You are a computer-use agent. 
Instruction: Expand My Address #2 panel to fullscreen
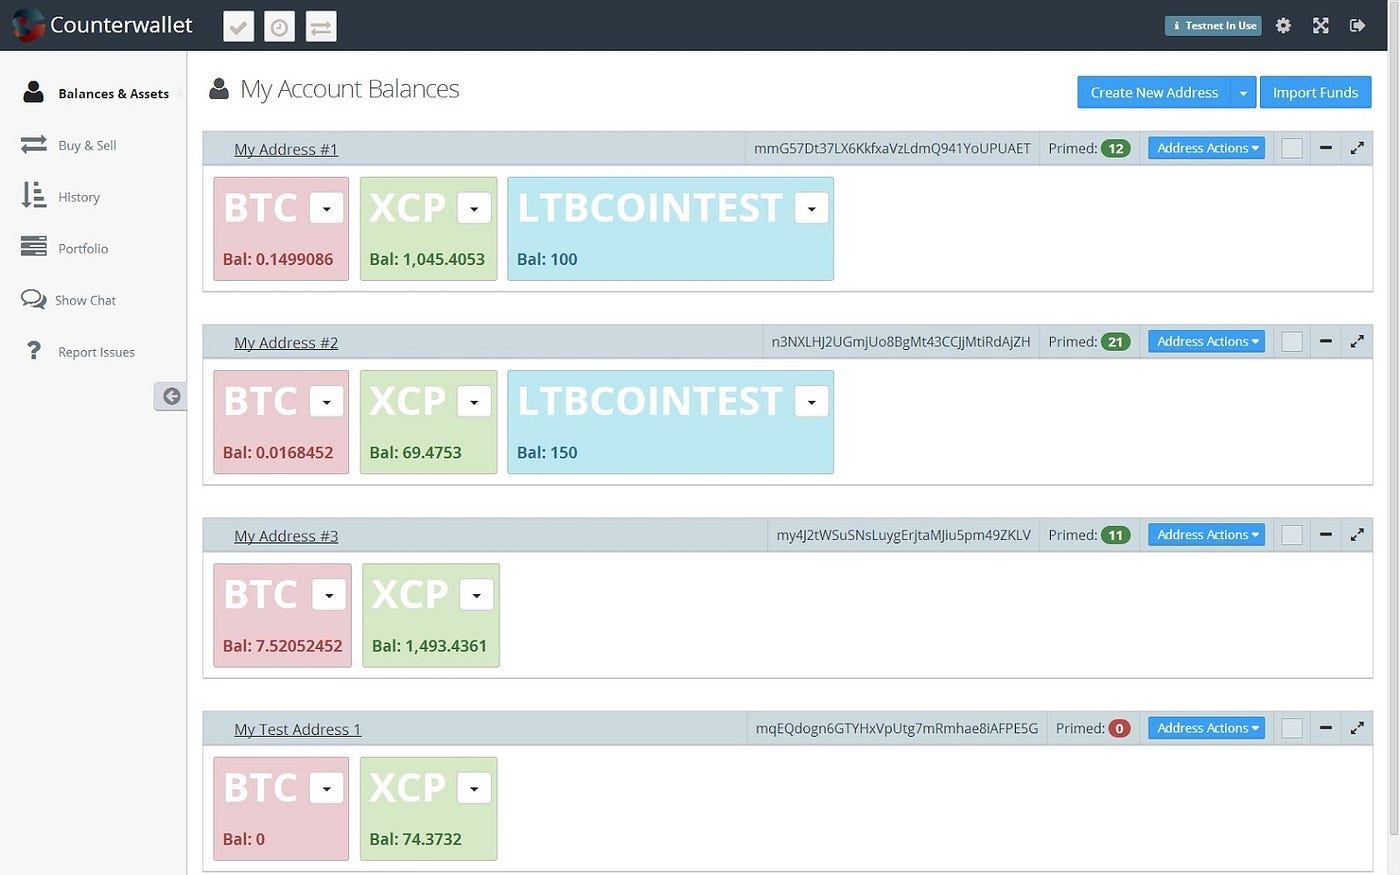tap(1357, 341)
